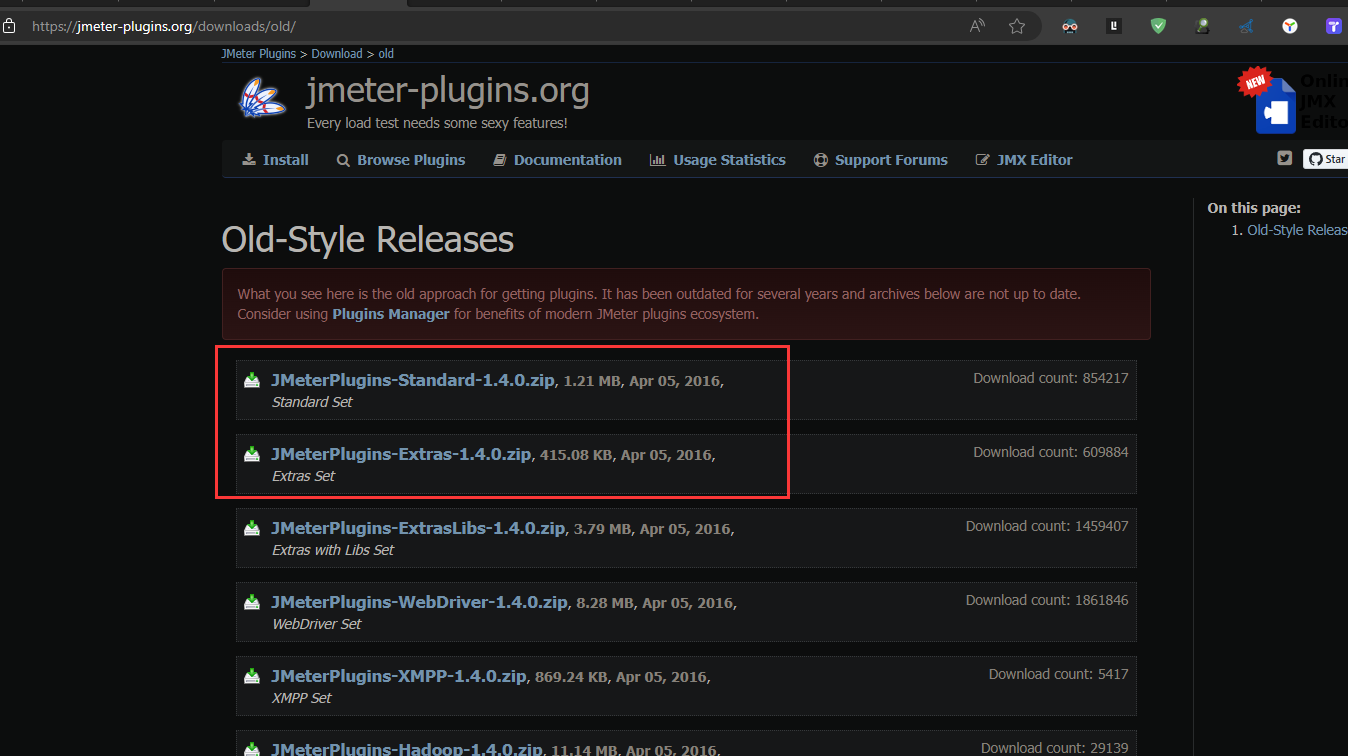The width and height of the screenshot is (1348, 756).
Task: Open the purple T extension icon
Action: tap(1333, 26)
